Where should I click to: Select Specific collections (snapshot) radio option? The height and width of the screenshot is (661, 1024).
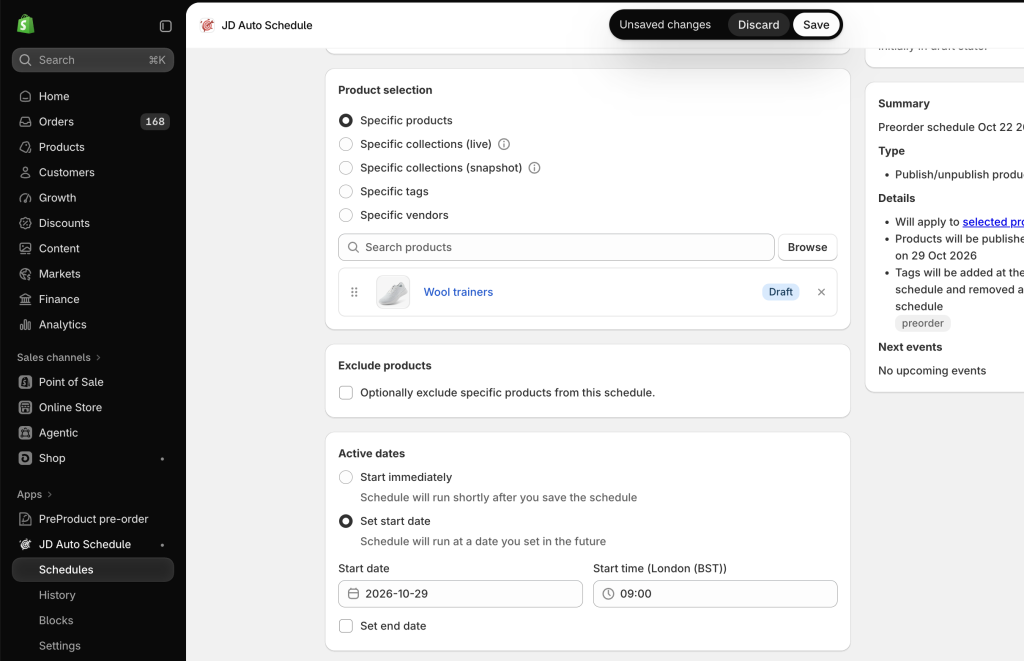click(346, 168)
